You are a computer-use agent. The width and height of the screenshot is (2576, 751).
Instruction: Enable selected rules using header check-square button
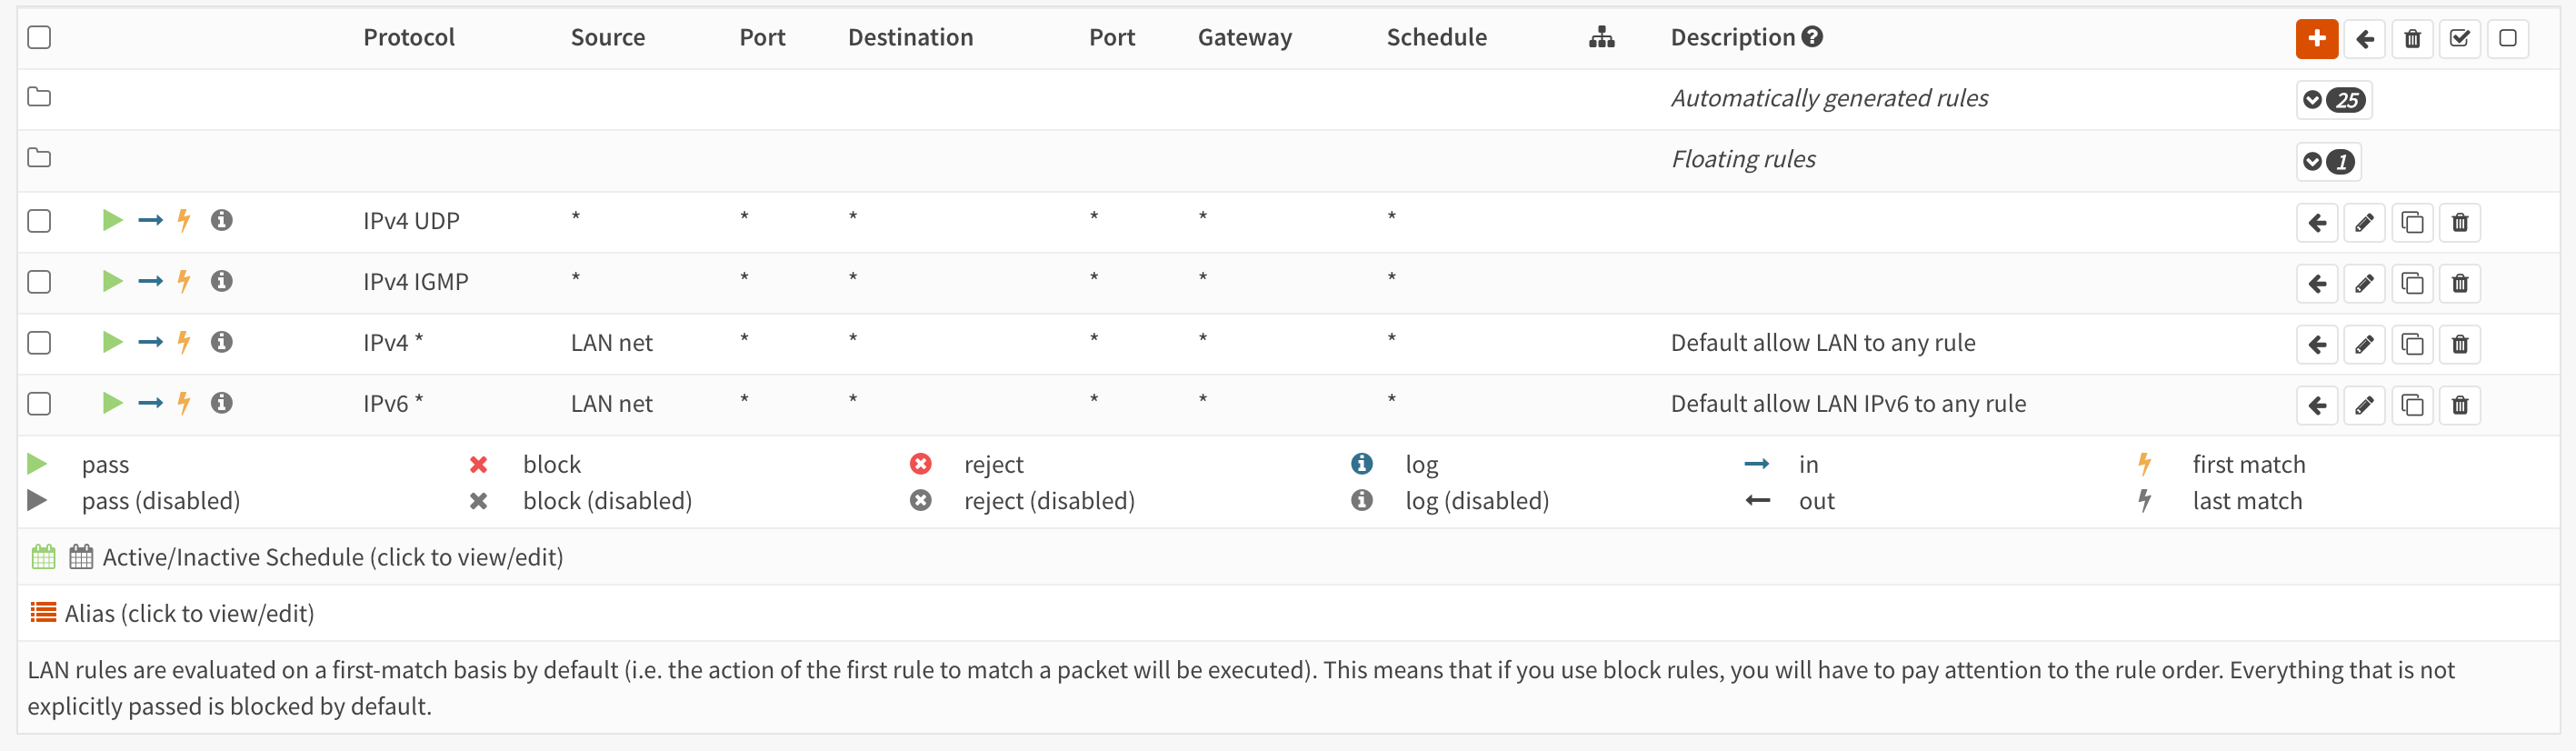[x=2460, y=39]
